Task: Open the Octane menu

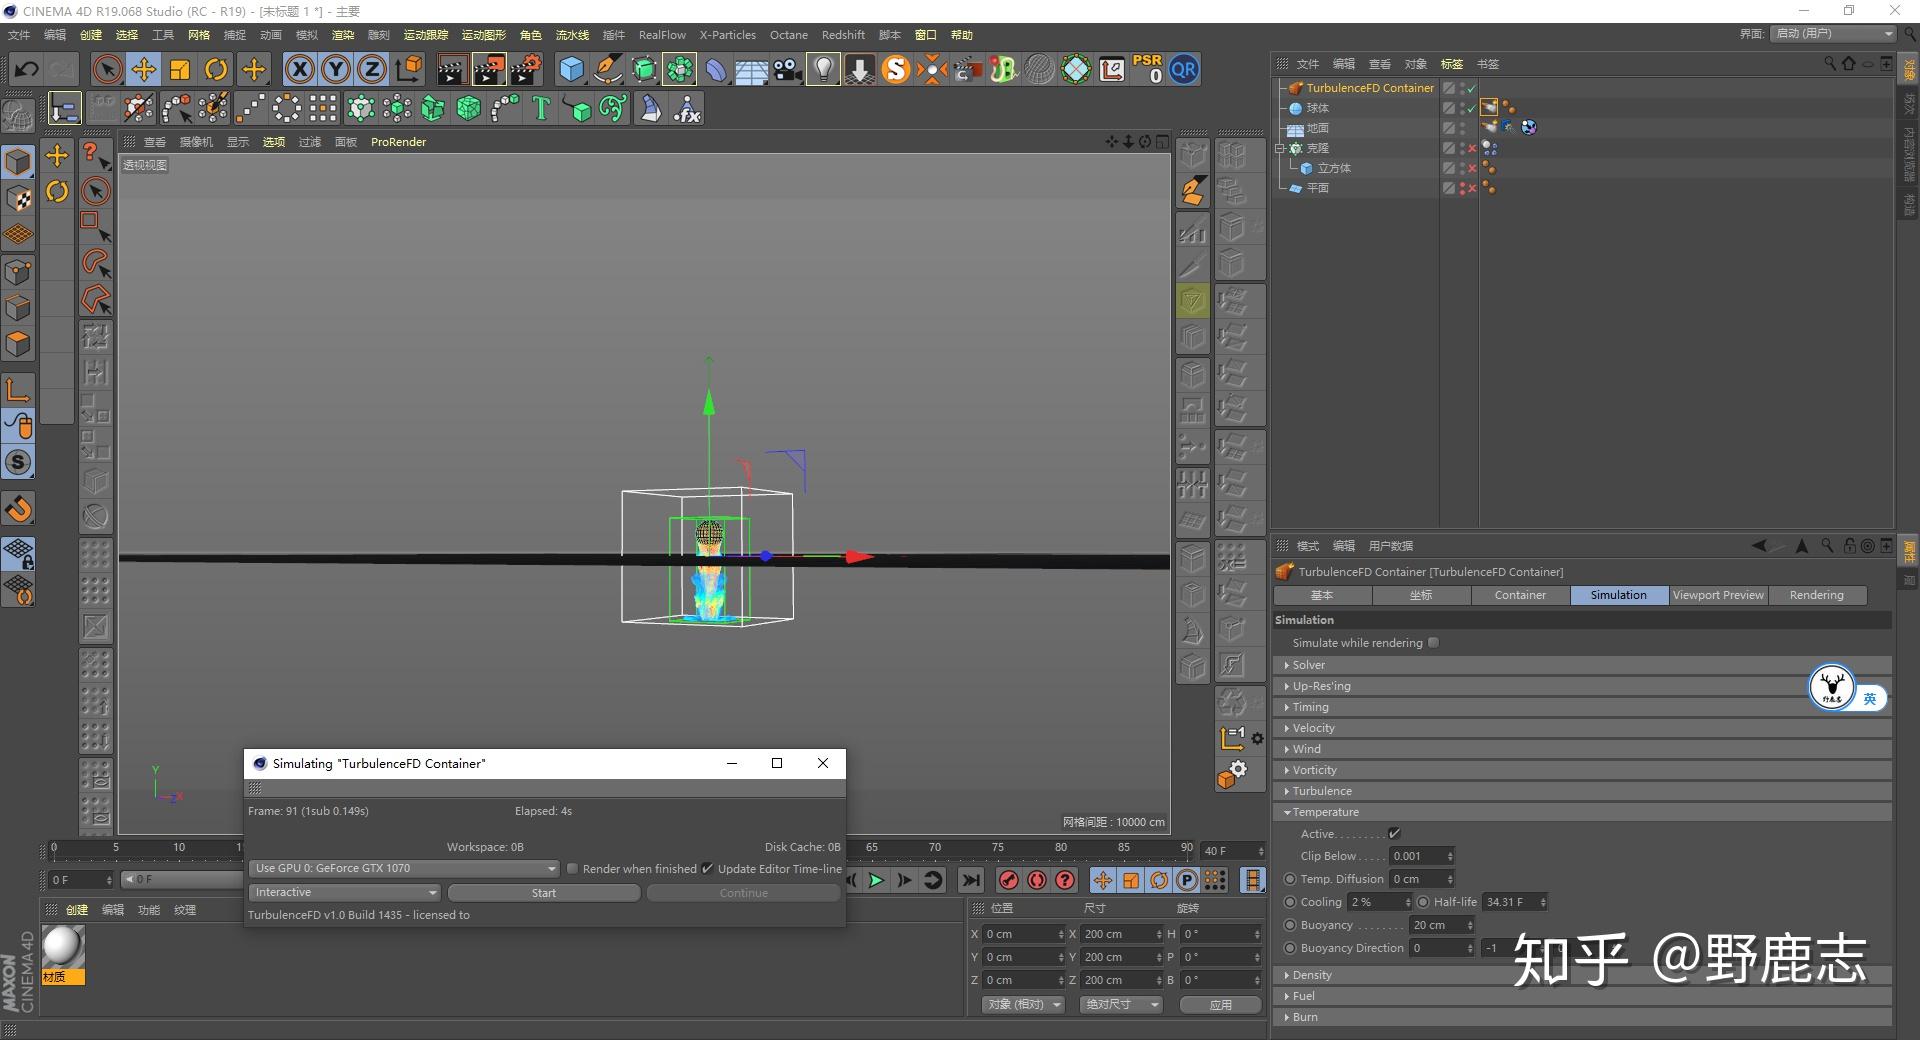Action: pyautogui.click(x=788, y=34)
